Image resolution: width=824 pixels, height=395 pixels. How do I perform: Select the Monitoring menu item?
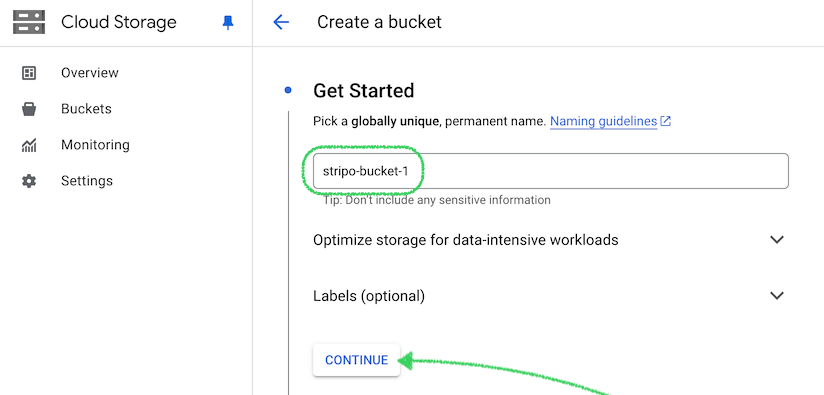point(95,144)
